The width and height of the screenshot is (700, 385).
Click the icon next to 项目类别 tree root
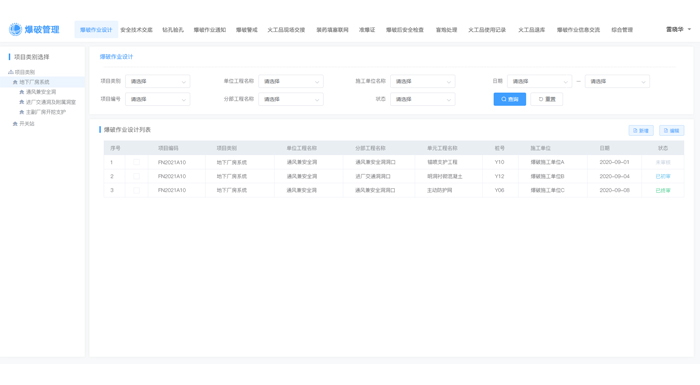11,72
